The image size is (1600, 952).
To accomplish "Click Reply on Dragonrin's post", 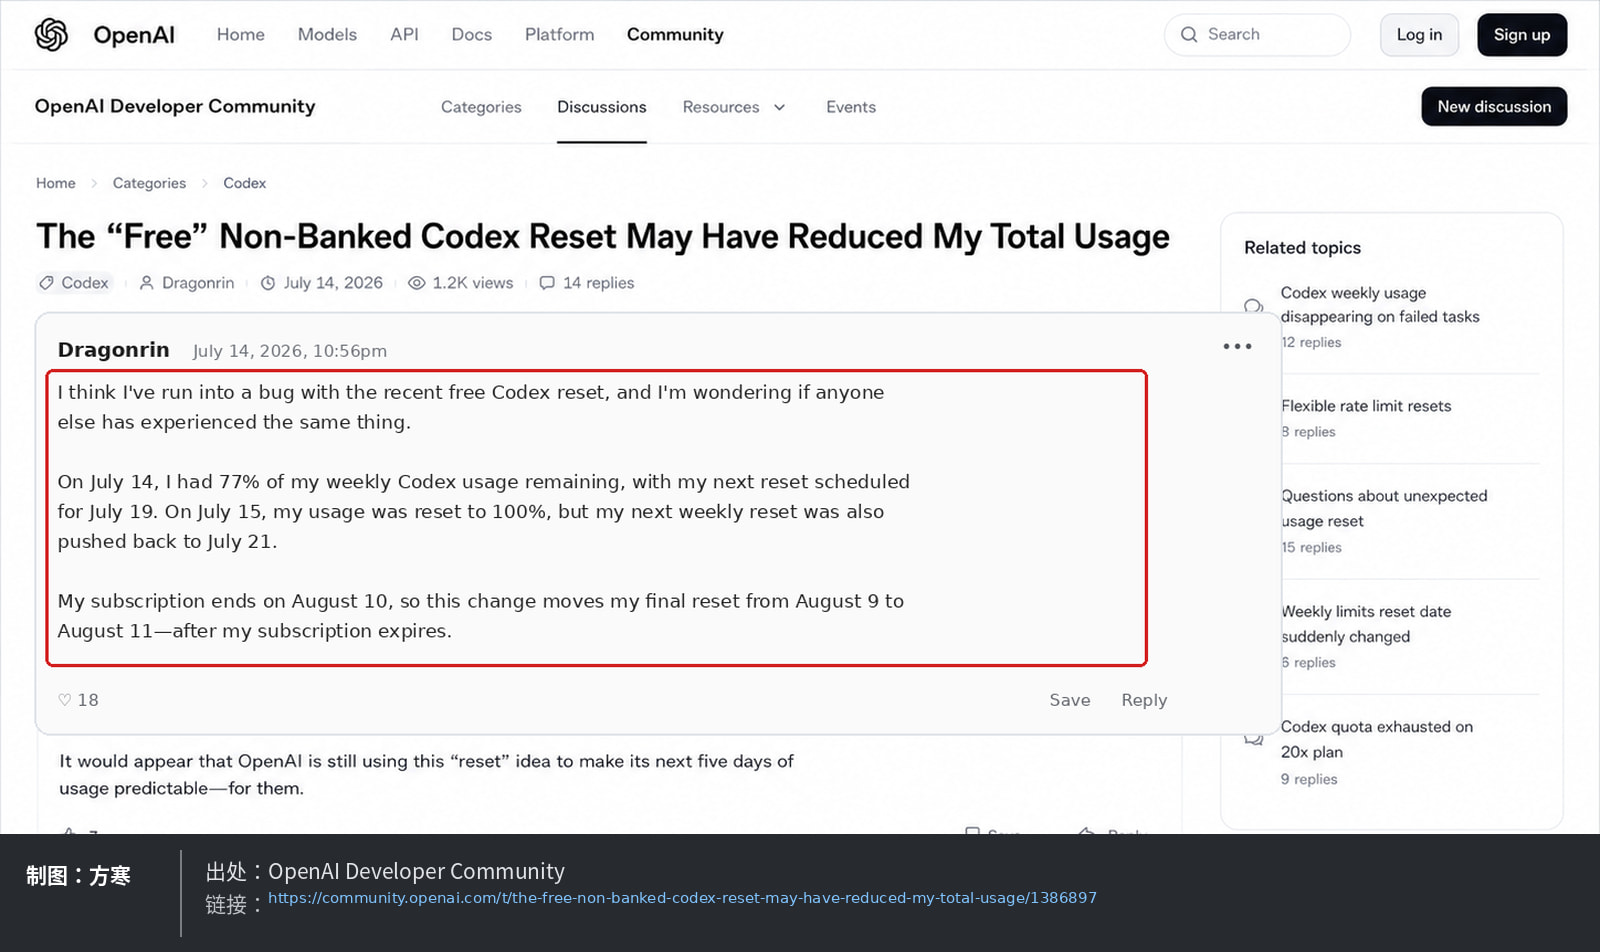I will pos(1144,700).
